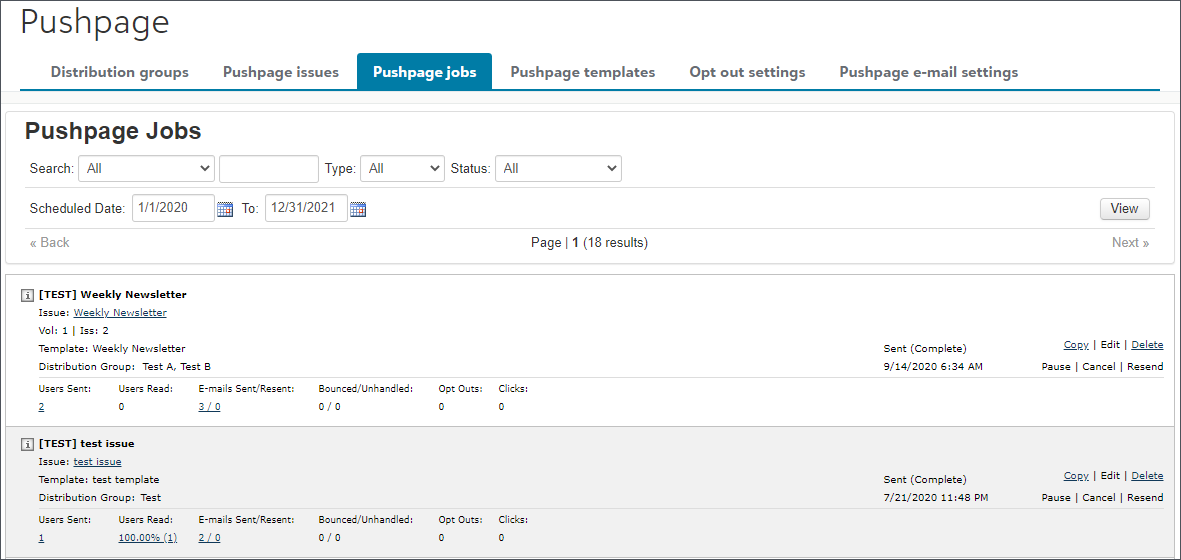Open the test issue link

[97, 461]
